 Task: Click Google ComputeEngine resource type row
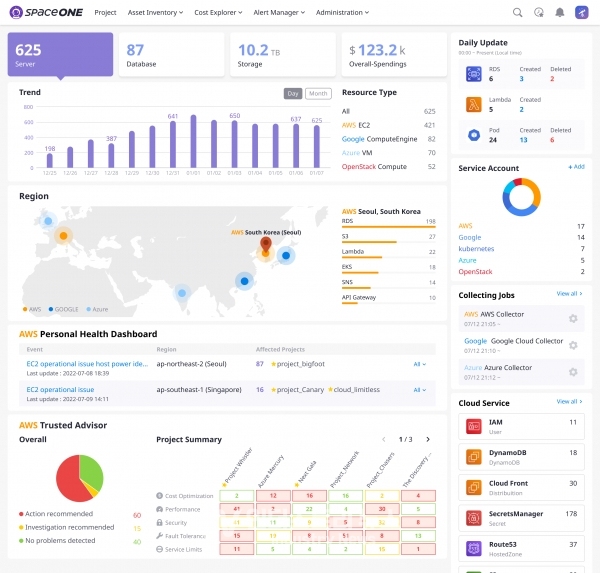[388, 139]
